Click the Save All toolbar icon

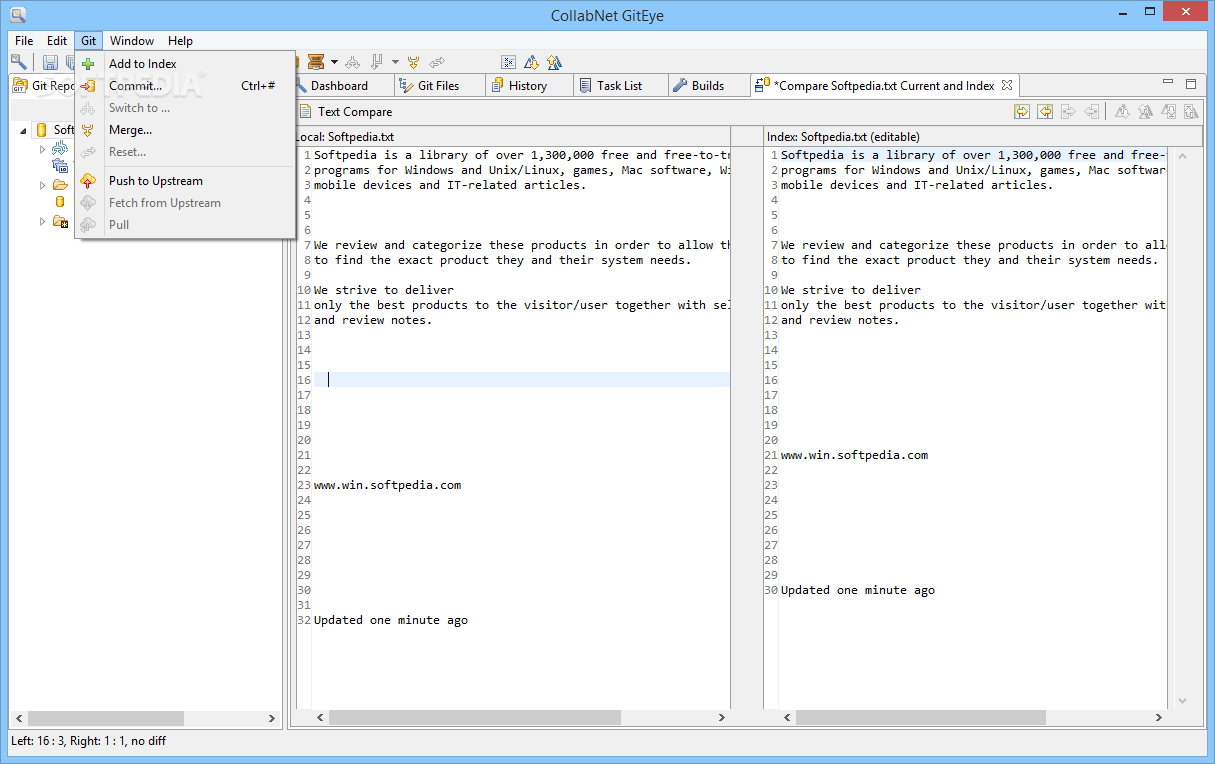click(x=70, y=62)
